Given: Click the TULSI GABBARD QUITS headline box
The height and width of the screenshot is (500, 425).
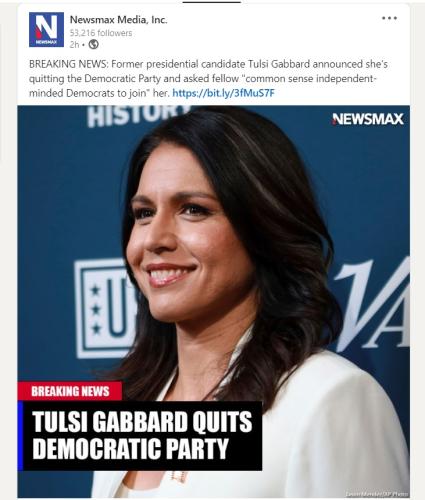Looking at the screenshot, I should [x=142, y=422].
